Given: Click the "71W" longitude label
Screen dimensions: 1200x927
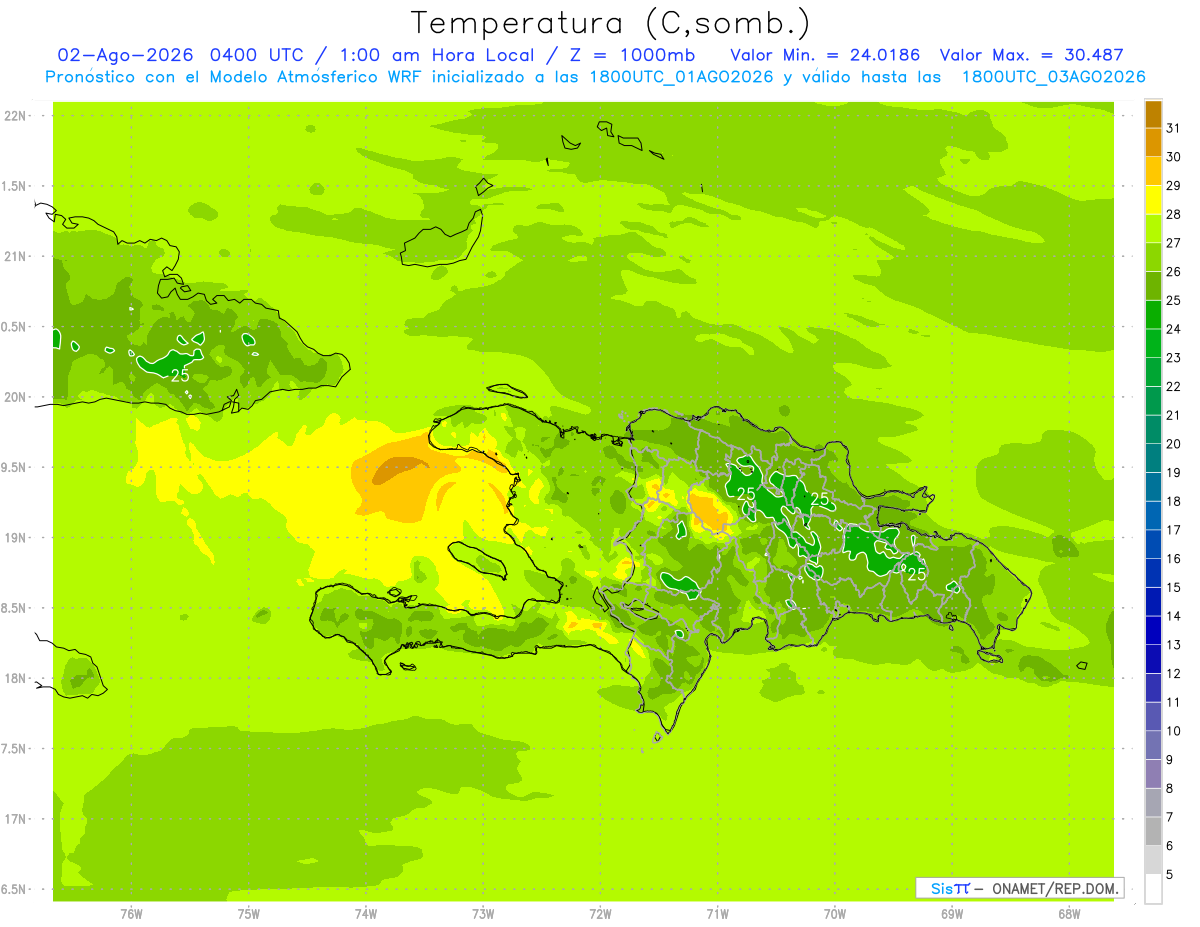Looking at the screenshot, I should point(717,914).
